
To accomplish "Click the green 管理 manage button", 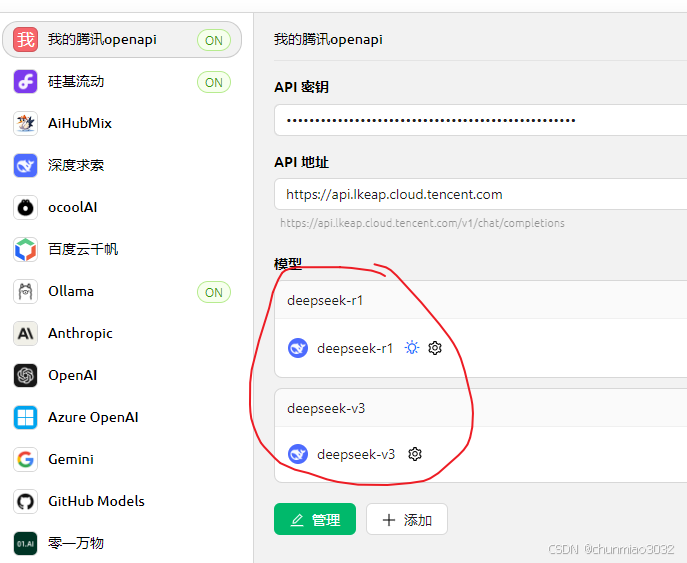I will [315, 519].
